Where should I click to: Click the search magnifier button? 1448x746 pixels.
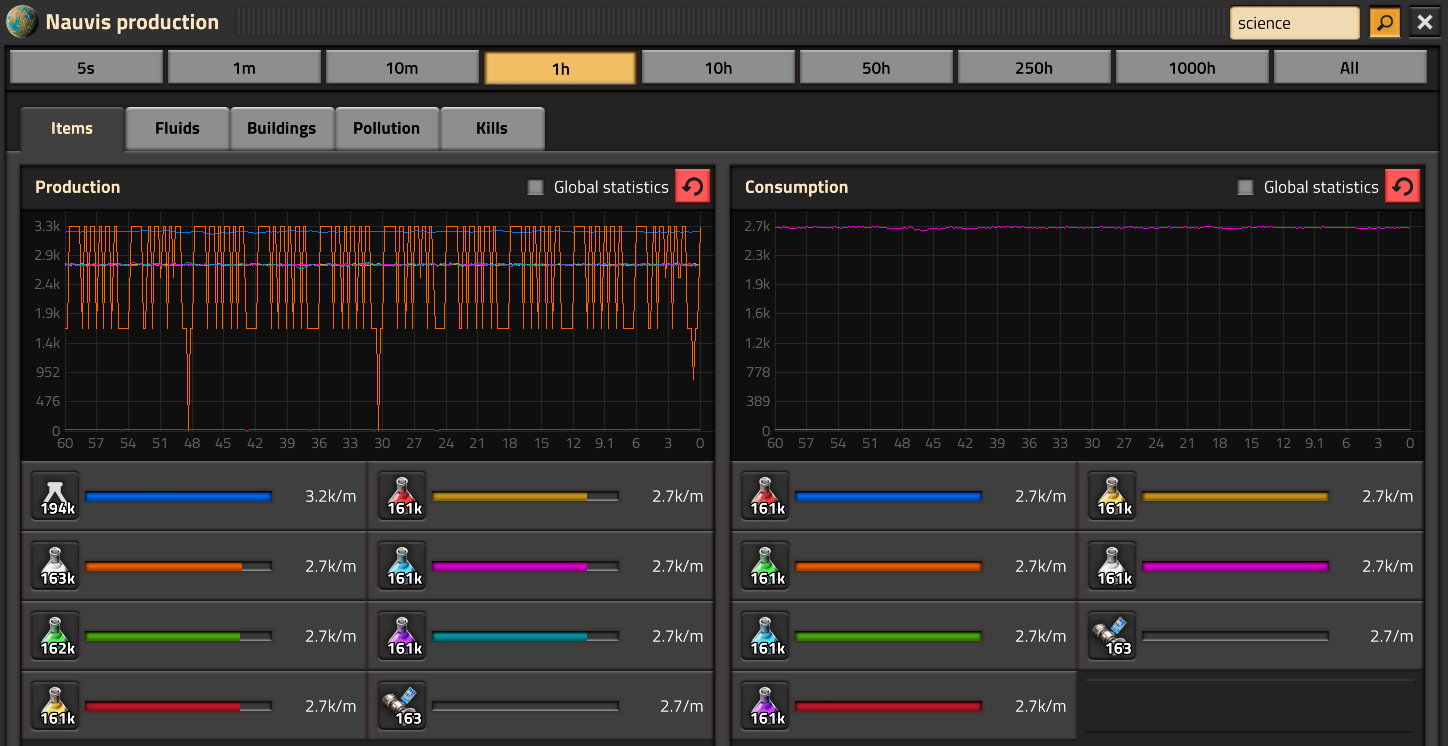pyautogui.click(x=1385, y=22)
